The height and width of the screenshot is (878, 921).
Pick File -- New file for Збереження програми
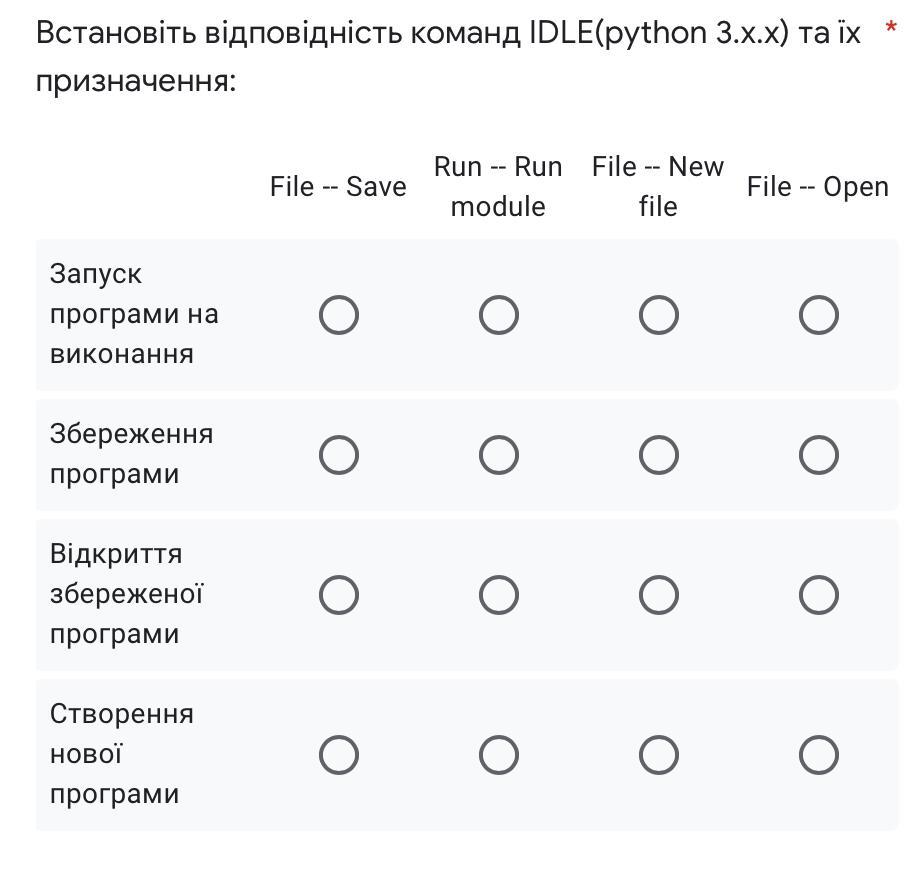pos(658,456)
